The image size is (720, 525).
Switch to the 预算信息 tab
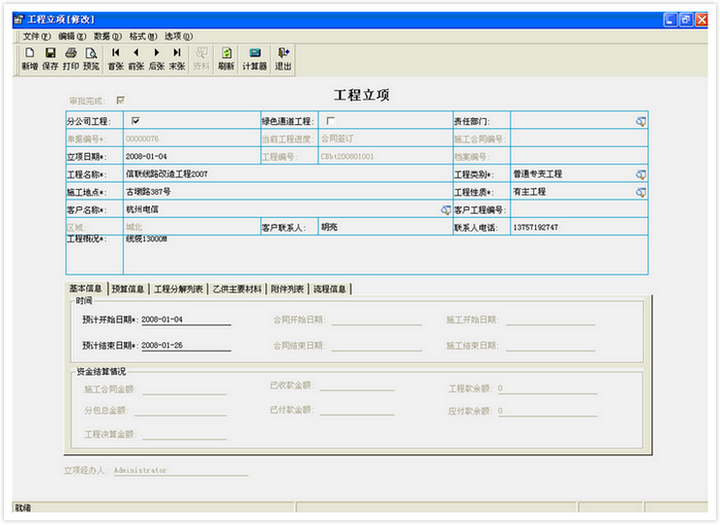(x=128, y=289)
